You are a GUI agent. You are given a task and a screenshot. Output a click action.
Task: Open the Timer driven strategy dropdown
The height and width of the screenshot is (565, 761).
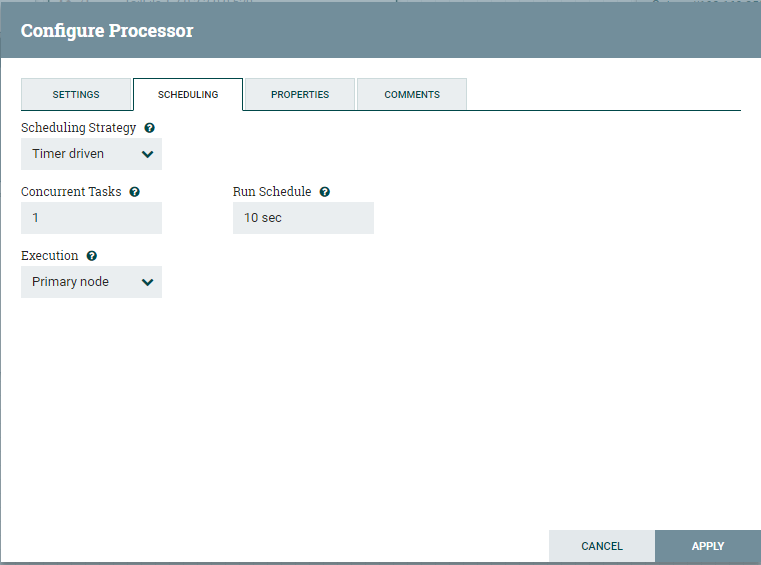[x=91, y=154]
